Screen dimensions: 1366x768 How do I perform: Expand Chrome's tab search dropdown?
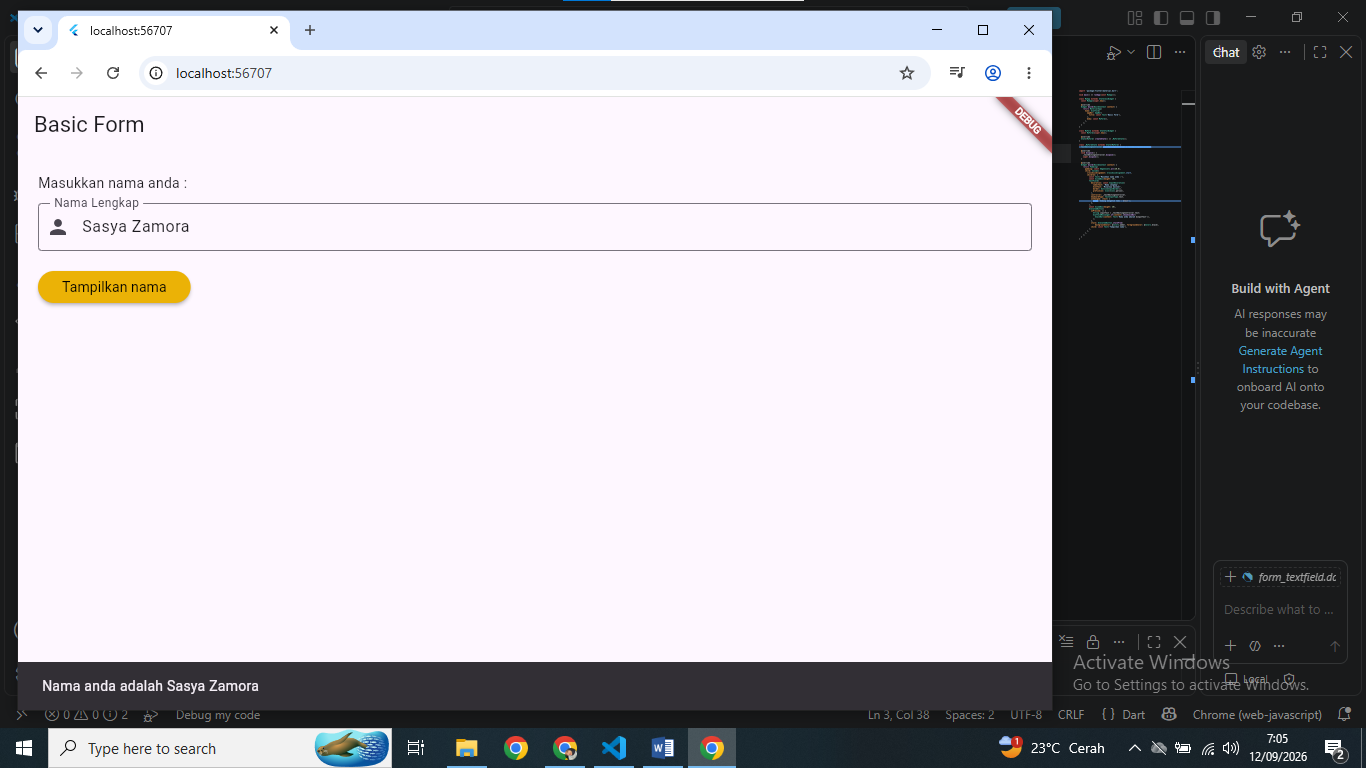[x=37, y=30]
